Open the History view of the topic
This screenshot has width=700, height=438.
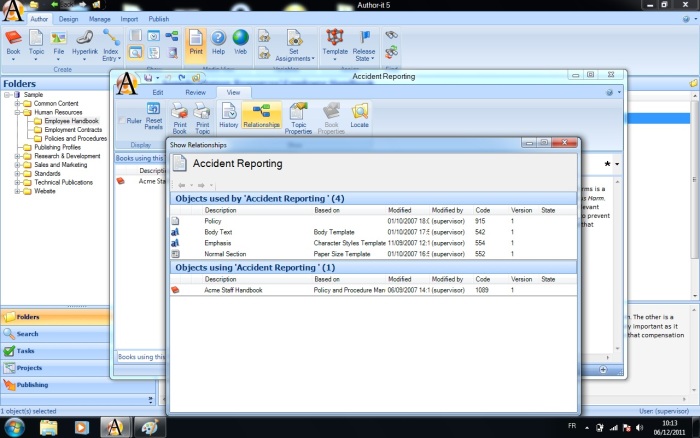(229, 115)
